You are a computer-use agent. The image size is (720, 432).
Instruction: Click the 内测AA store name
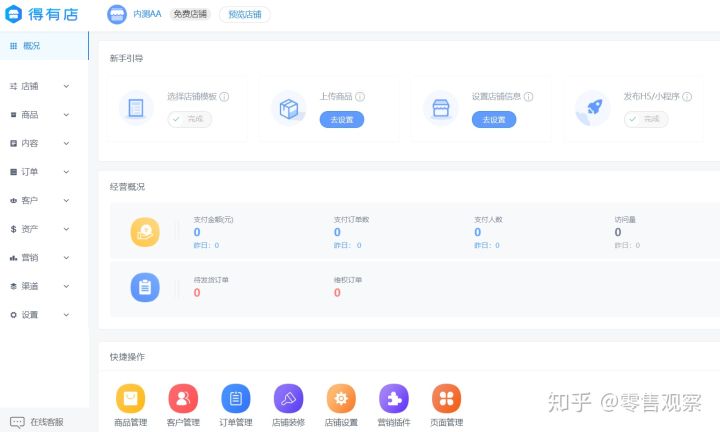(x=147, y=14)
